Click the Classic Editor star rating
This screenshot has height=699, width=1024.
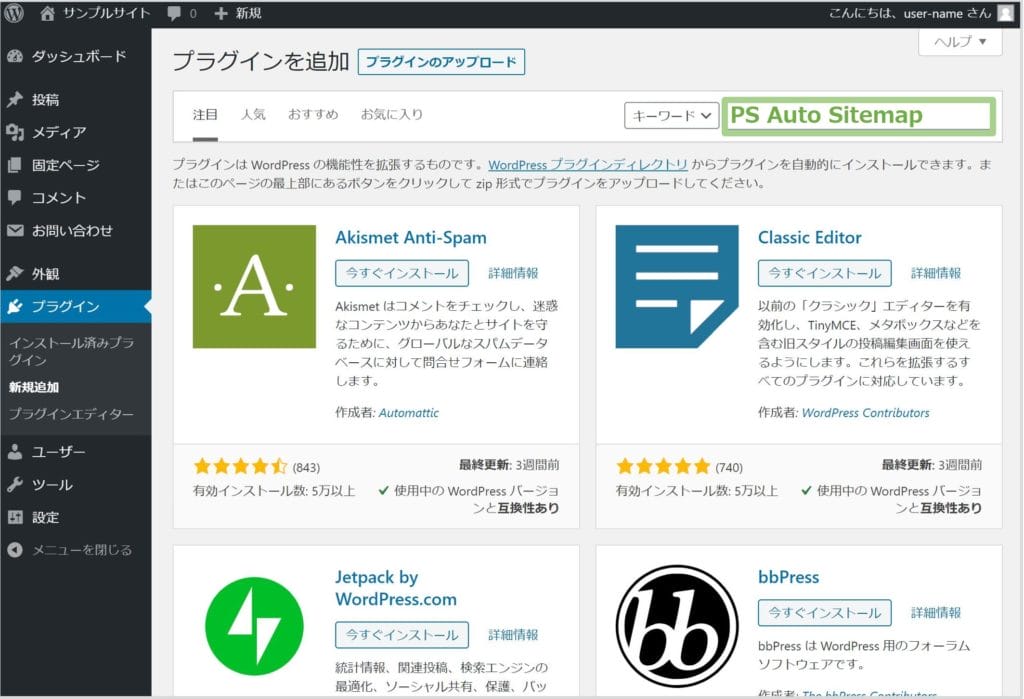663,466
